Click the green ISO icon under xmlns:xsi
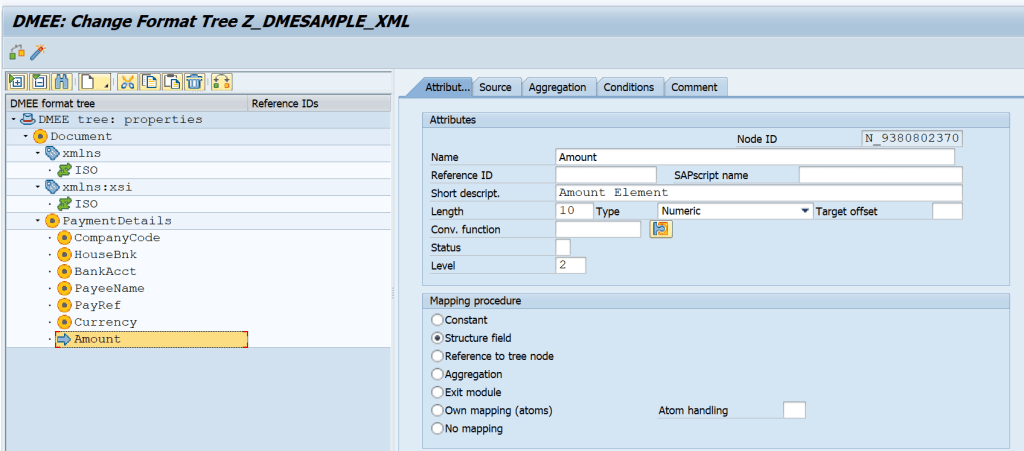The height and width of the screenshot is (451, 1024). coord(64,204)
